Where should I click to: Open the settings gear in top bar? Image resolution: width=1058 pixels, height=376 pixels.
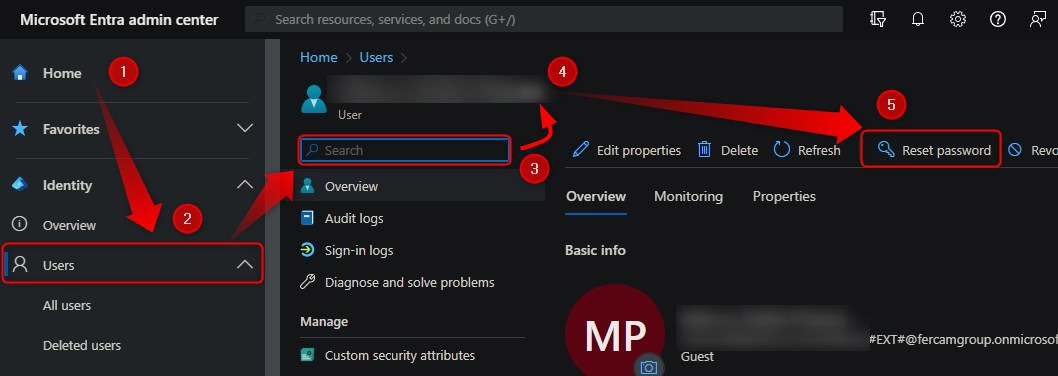tap(957, 19)
